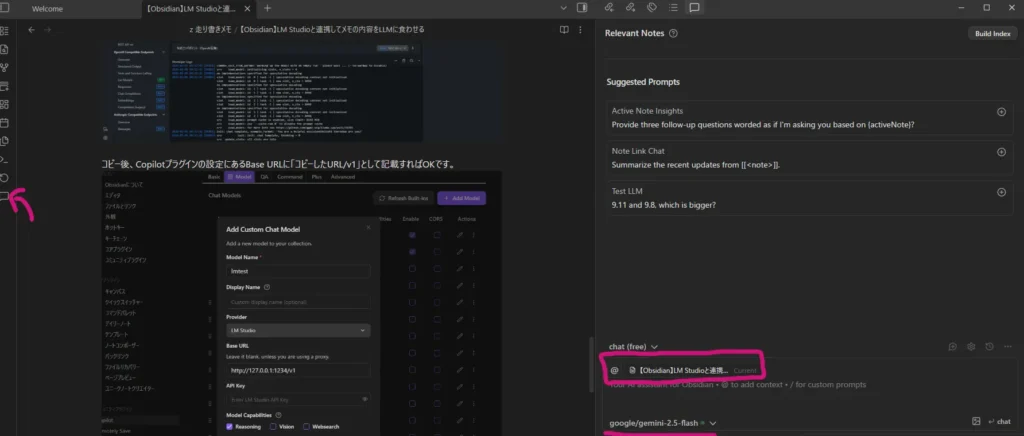Show the outline list icon in right sidebar
The height and width of the screenshot is (436, 1024).
click(x=673, y=8)
